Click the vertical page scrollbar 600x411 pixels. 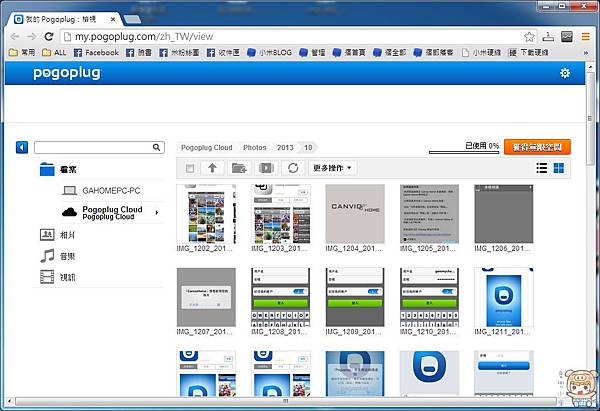(x=590, y=119)
